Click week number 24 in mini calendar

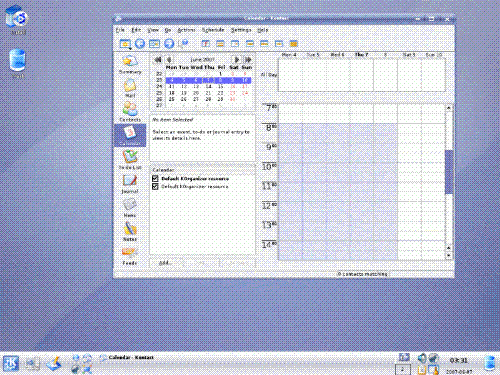tap(159, 87)
